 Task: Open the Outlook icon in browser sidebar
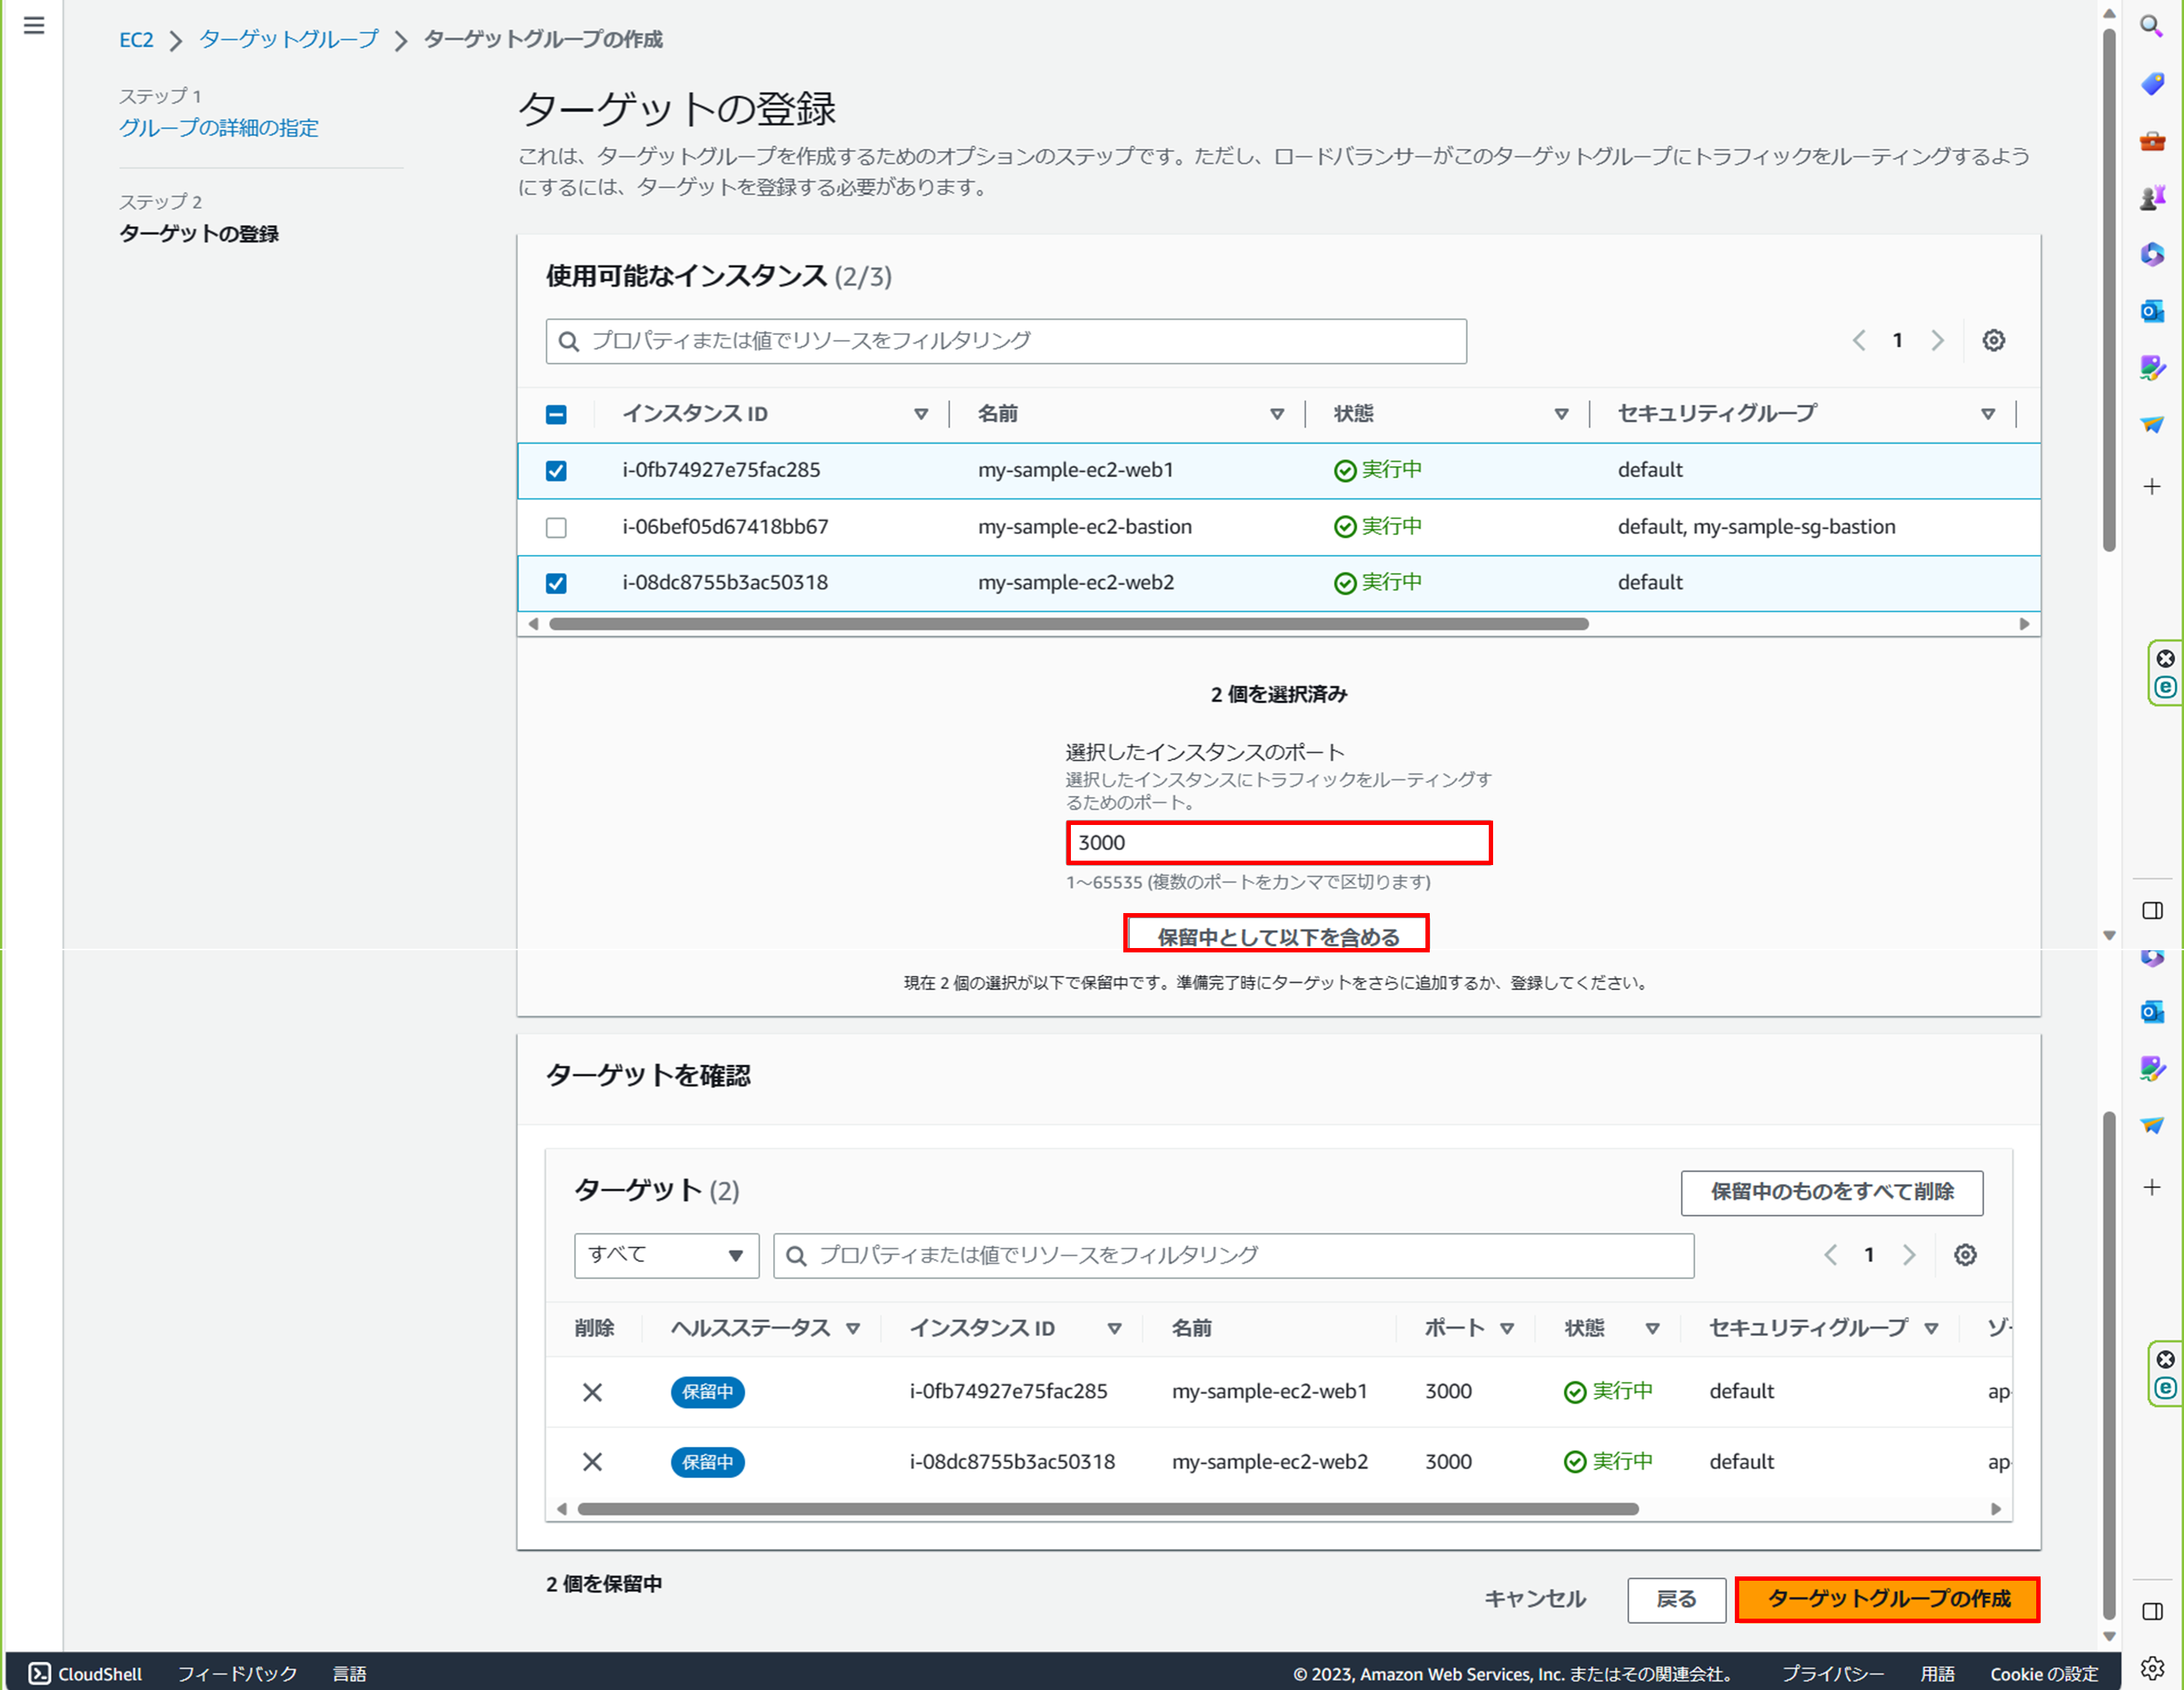(x=2152, y=311)
